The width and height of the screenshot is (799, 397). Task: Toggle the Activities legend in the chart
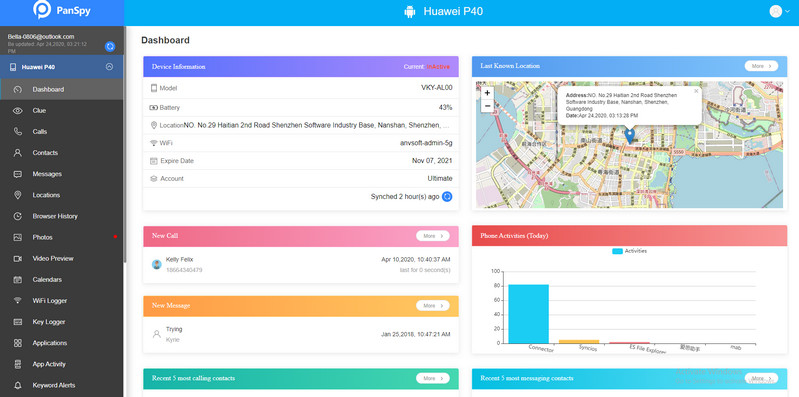[629, 251]
